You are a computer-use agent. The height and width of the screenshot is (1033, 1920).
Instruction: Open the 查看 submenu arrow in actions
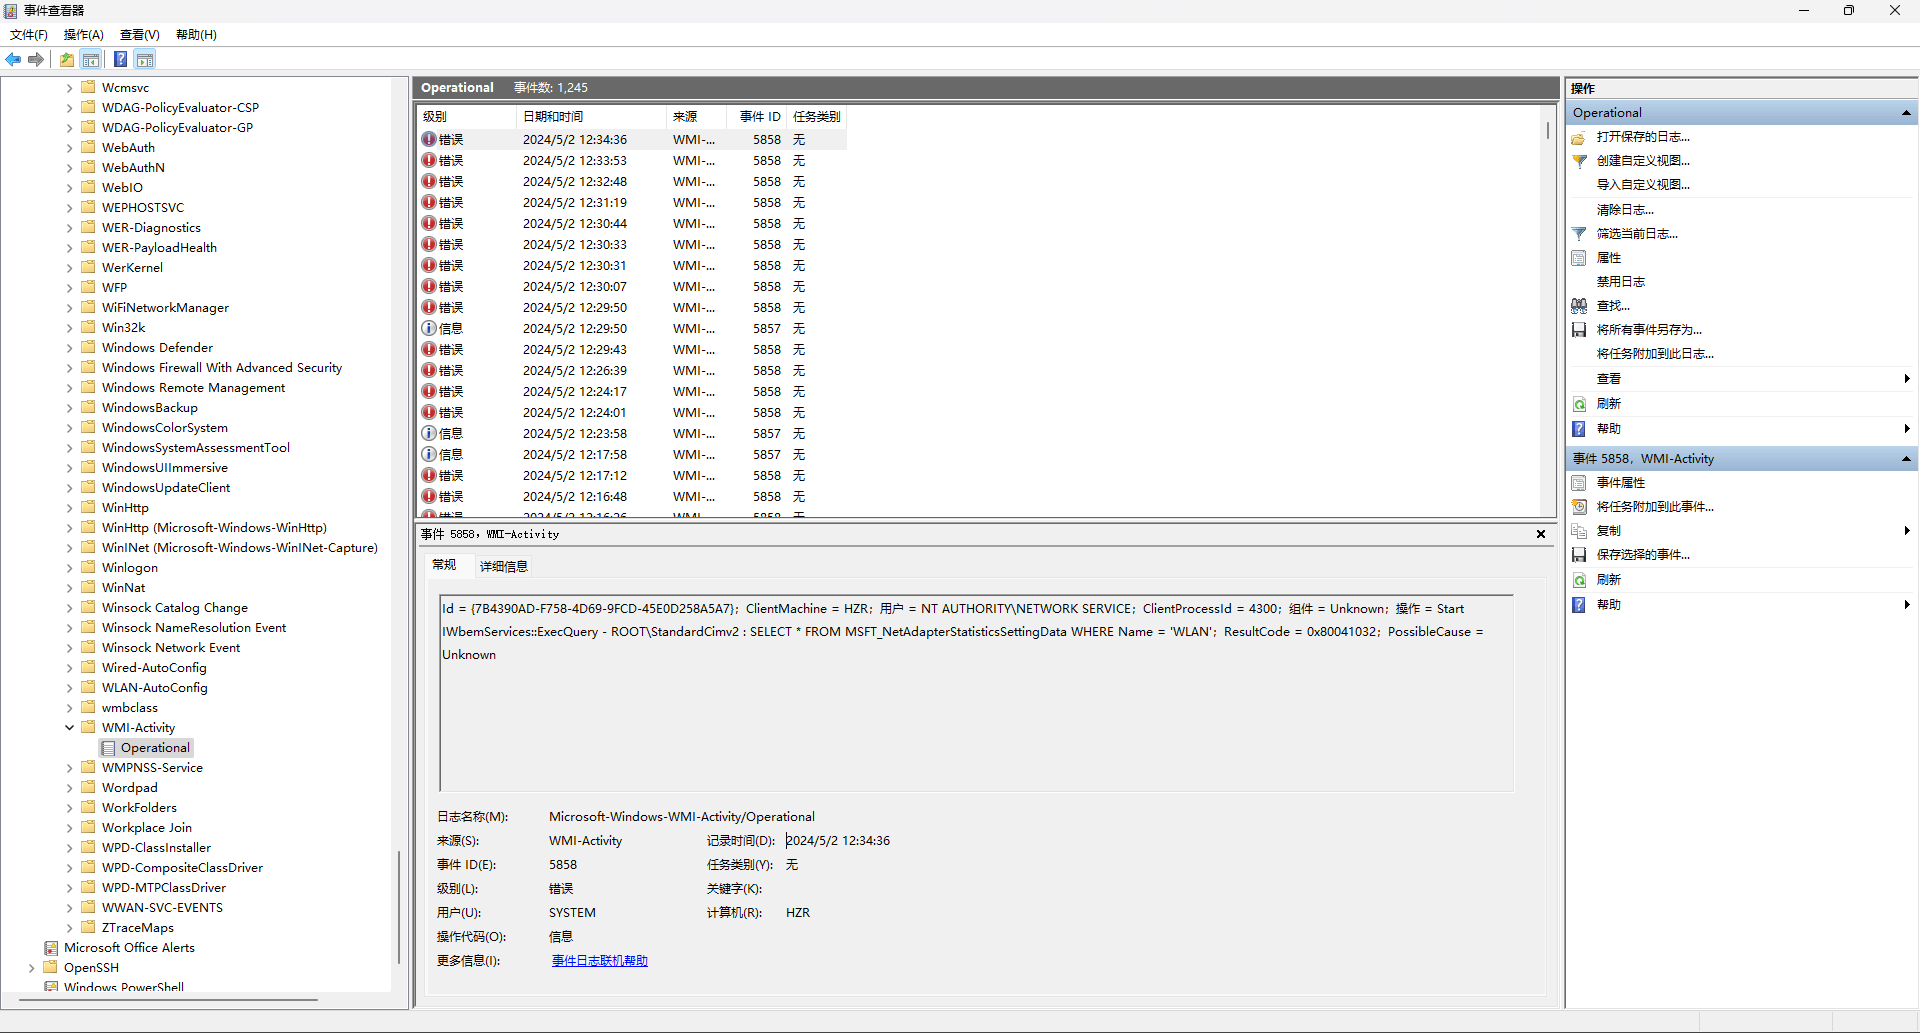(x=1907, y=379)
